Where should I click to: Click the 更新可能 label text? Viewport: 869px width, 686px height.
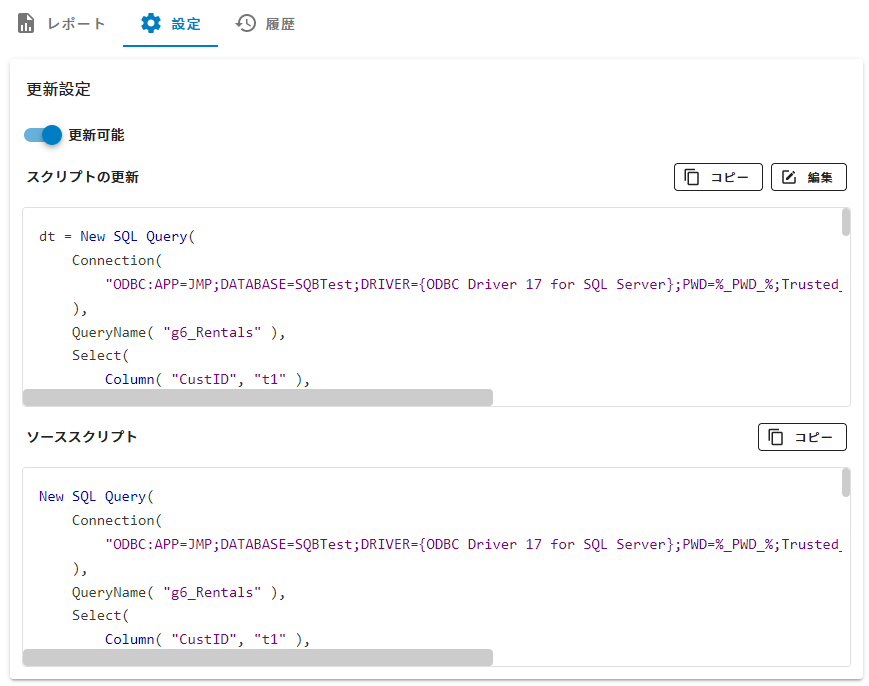tap(96, 135)
